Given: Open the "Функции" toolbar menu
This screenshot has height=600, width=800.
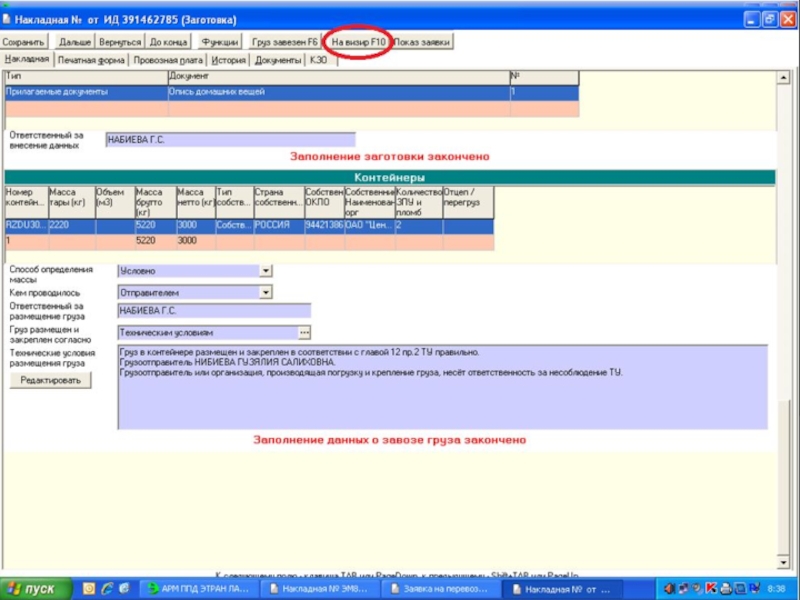Looking at the screenshot, I should [x=219, y=42].
